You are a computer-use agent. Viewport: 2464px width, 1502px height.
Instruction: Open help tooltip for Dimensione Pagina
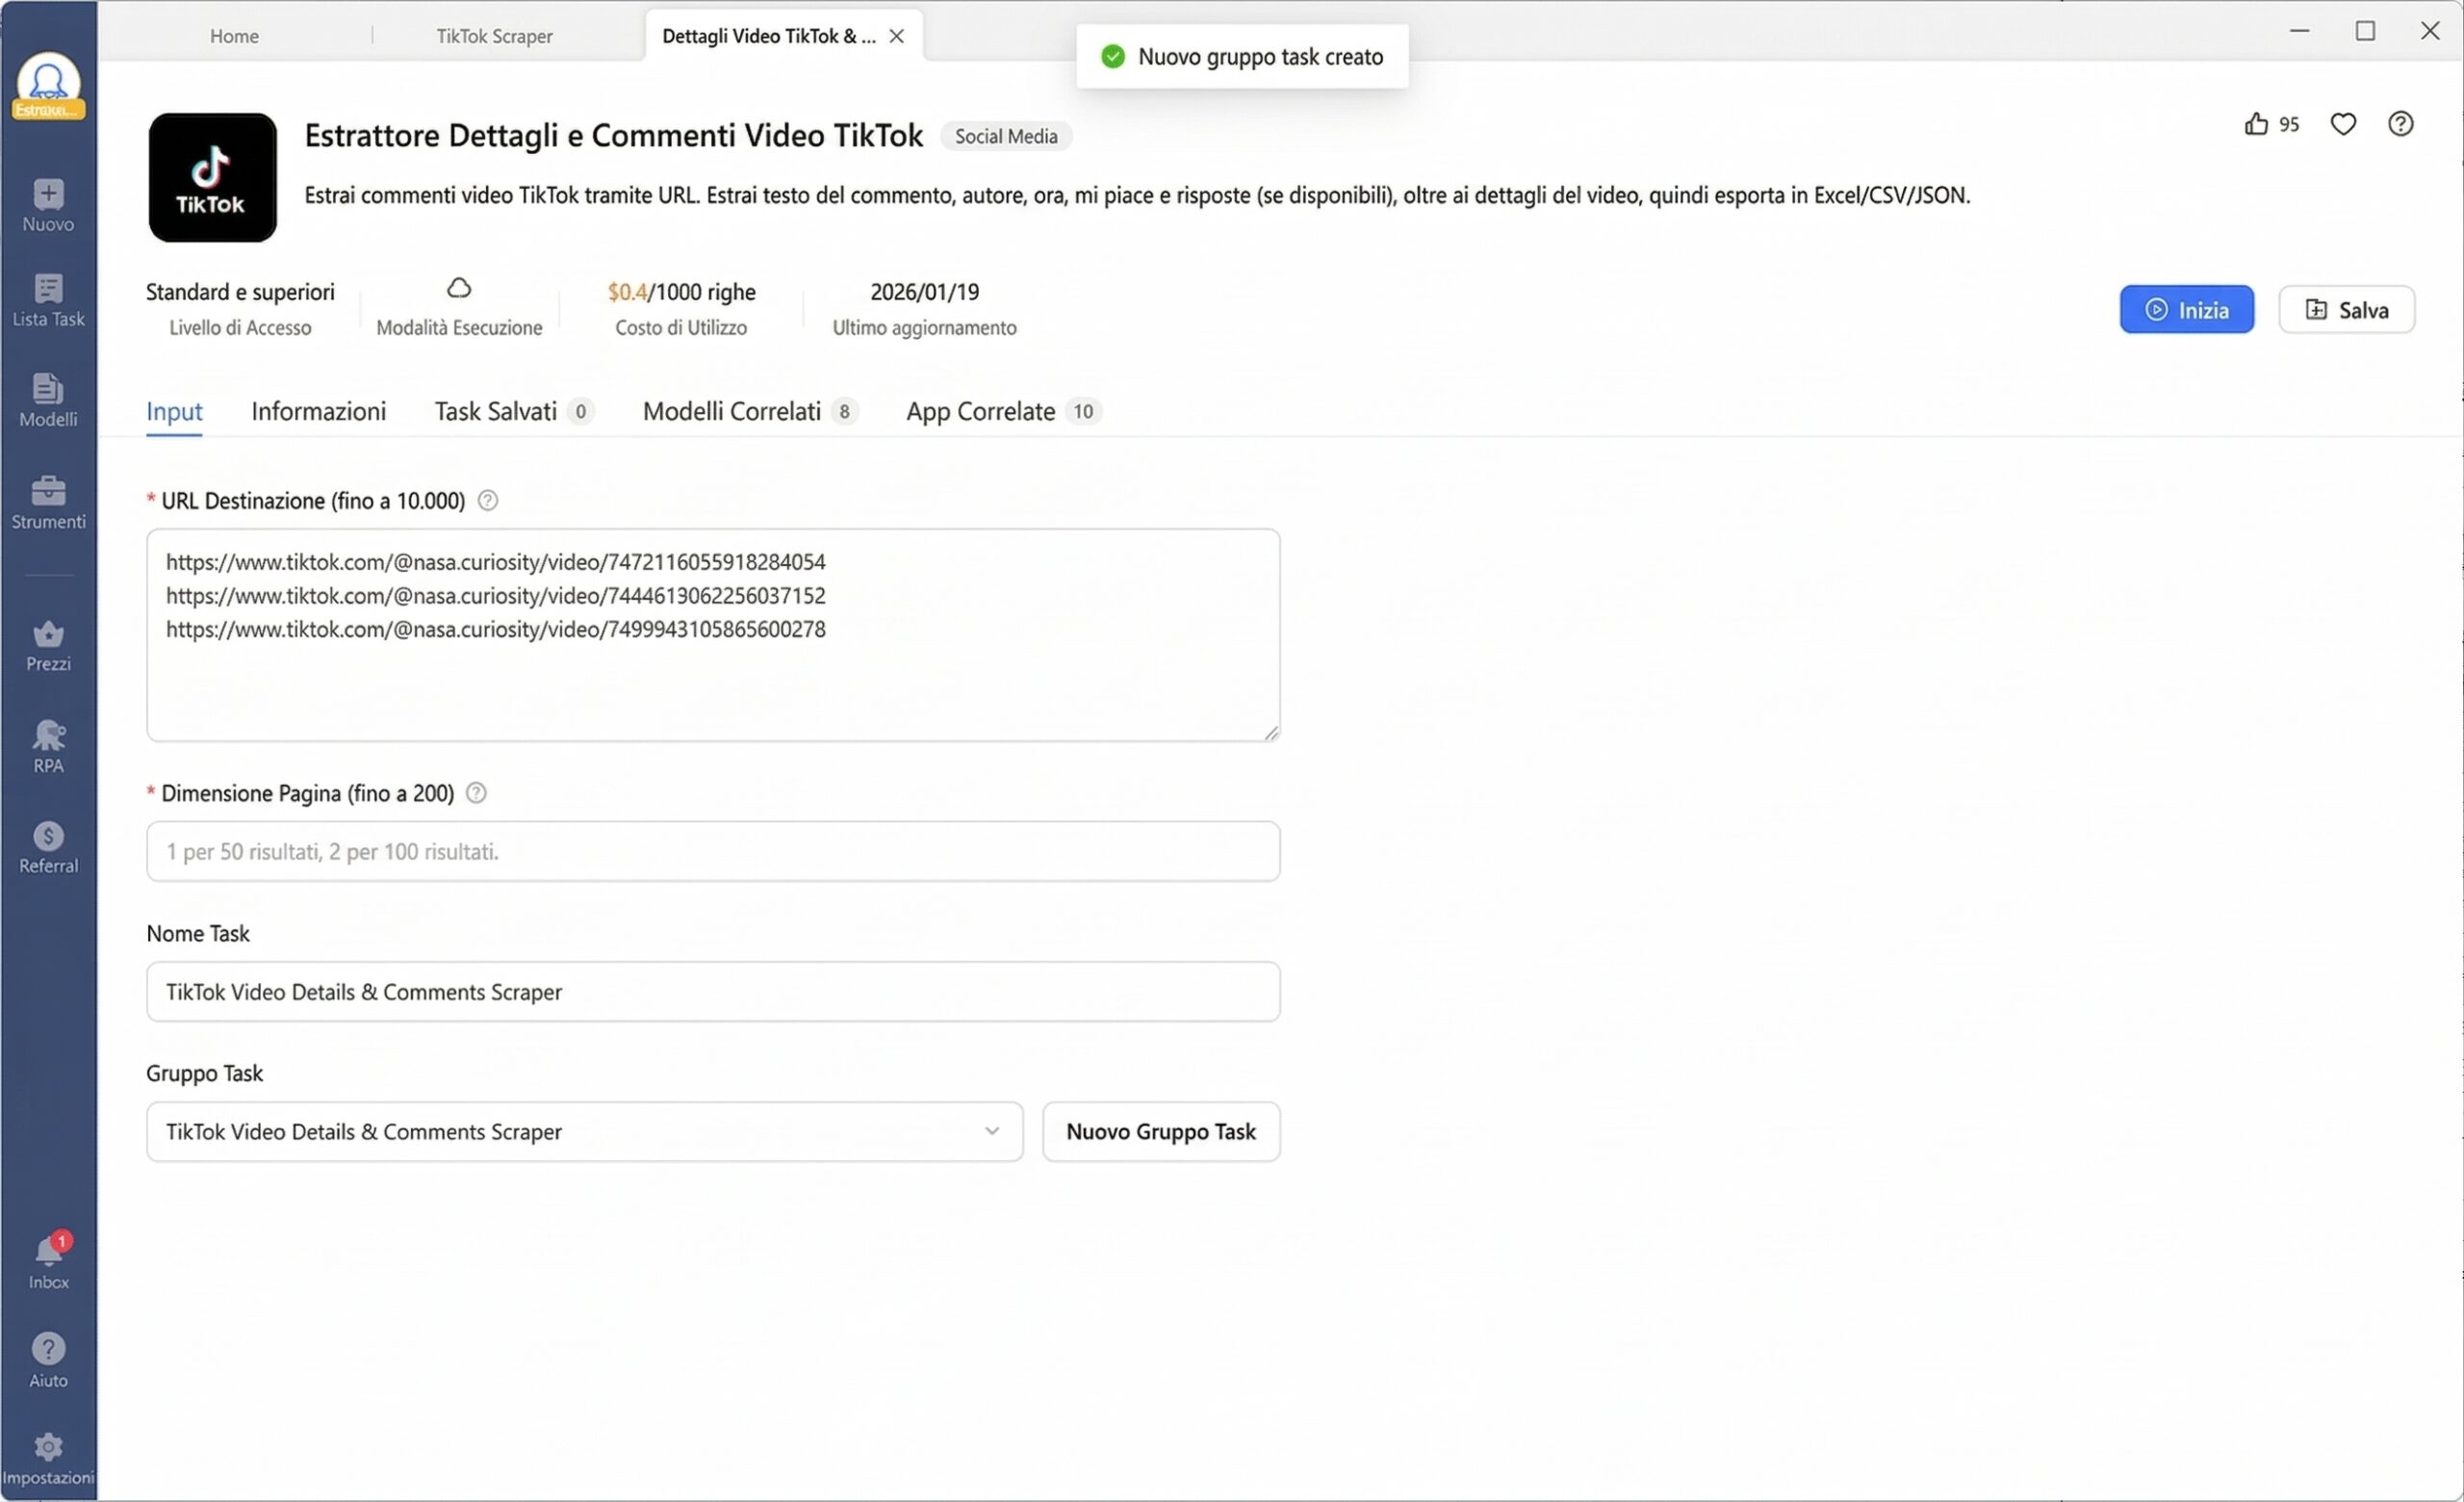coord(475,793)
